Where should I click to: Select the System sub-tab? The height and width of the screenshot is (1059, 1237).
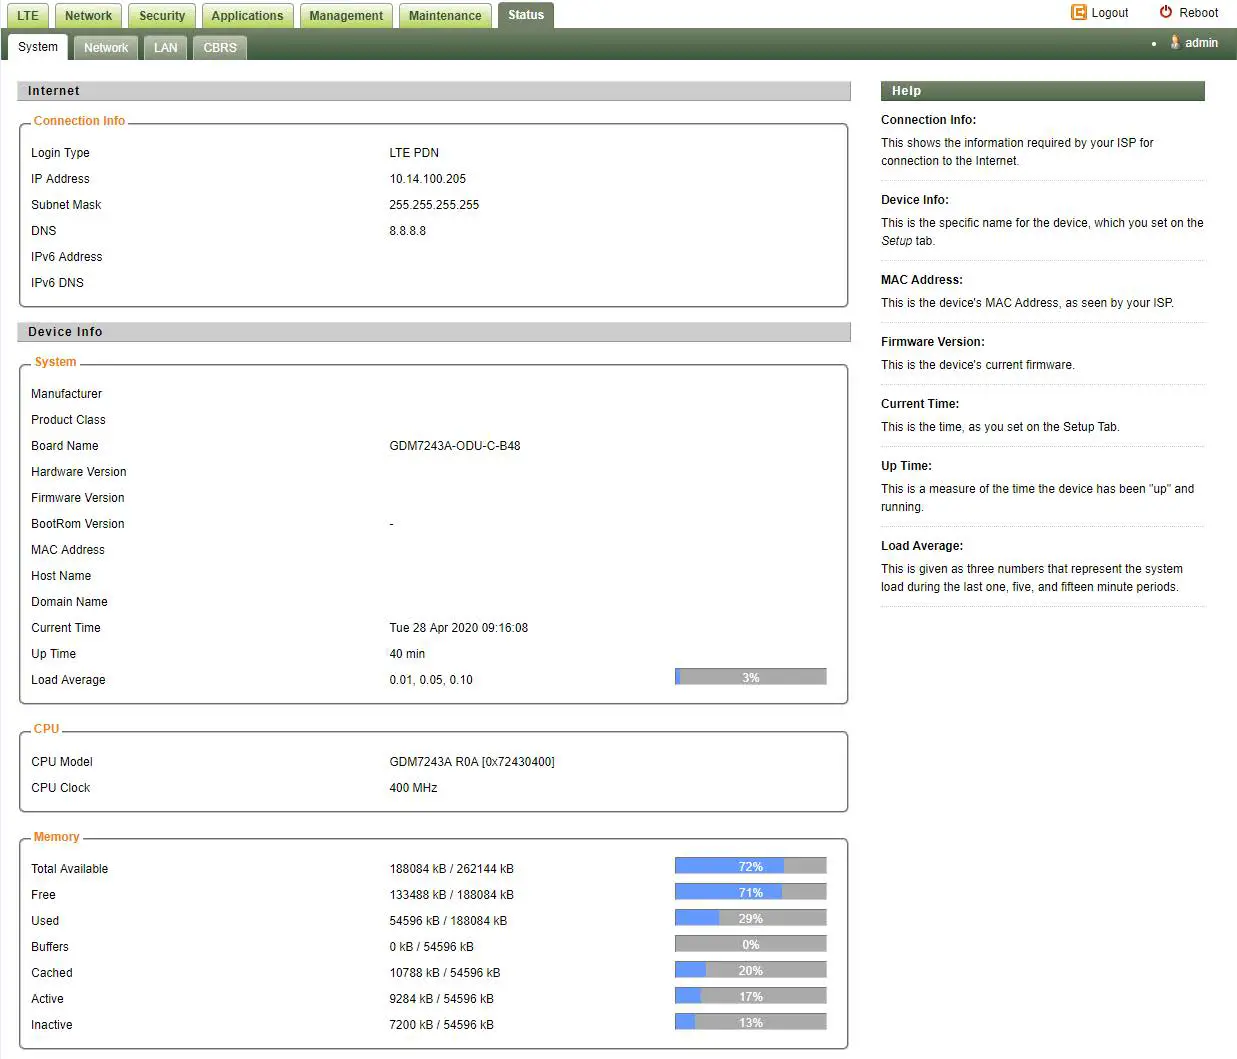(x=38, y=47)
